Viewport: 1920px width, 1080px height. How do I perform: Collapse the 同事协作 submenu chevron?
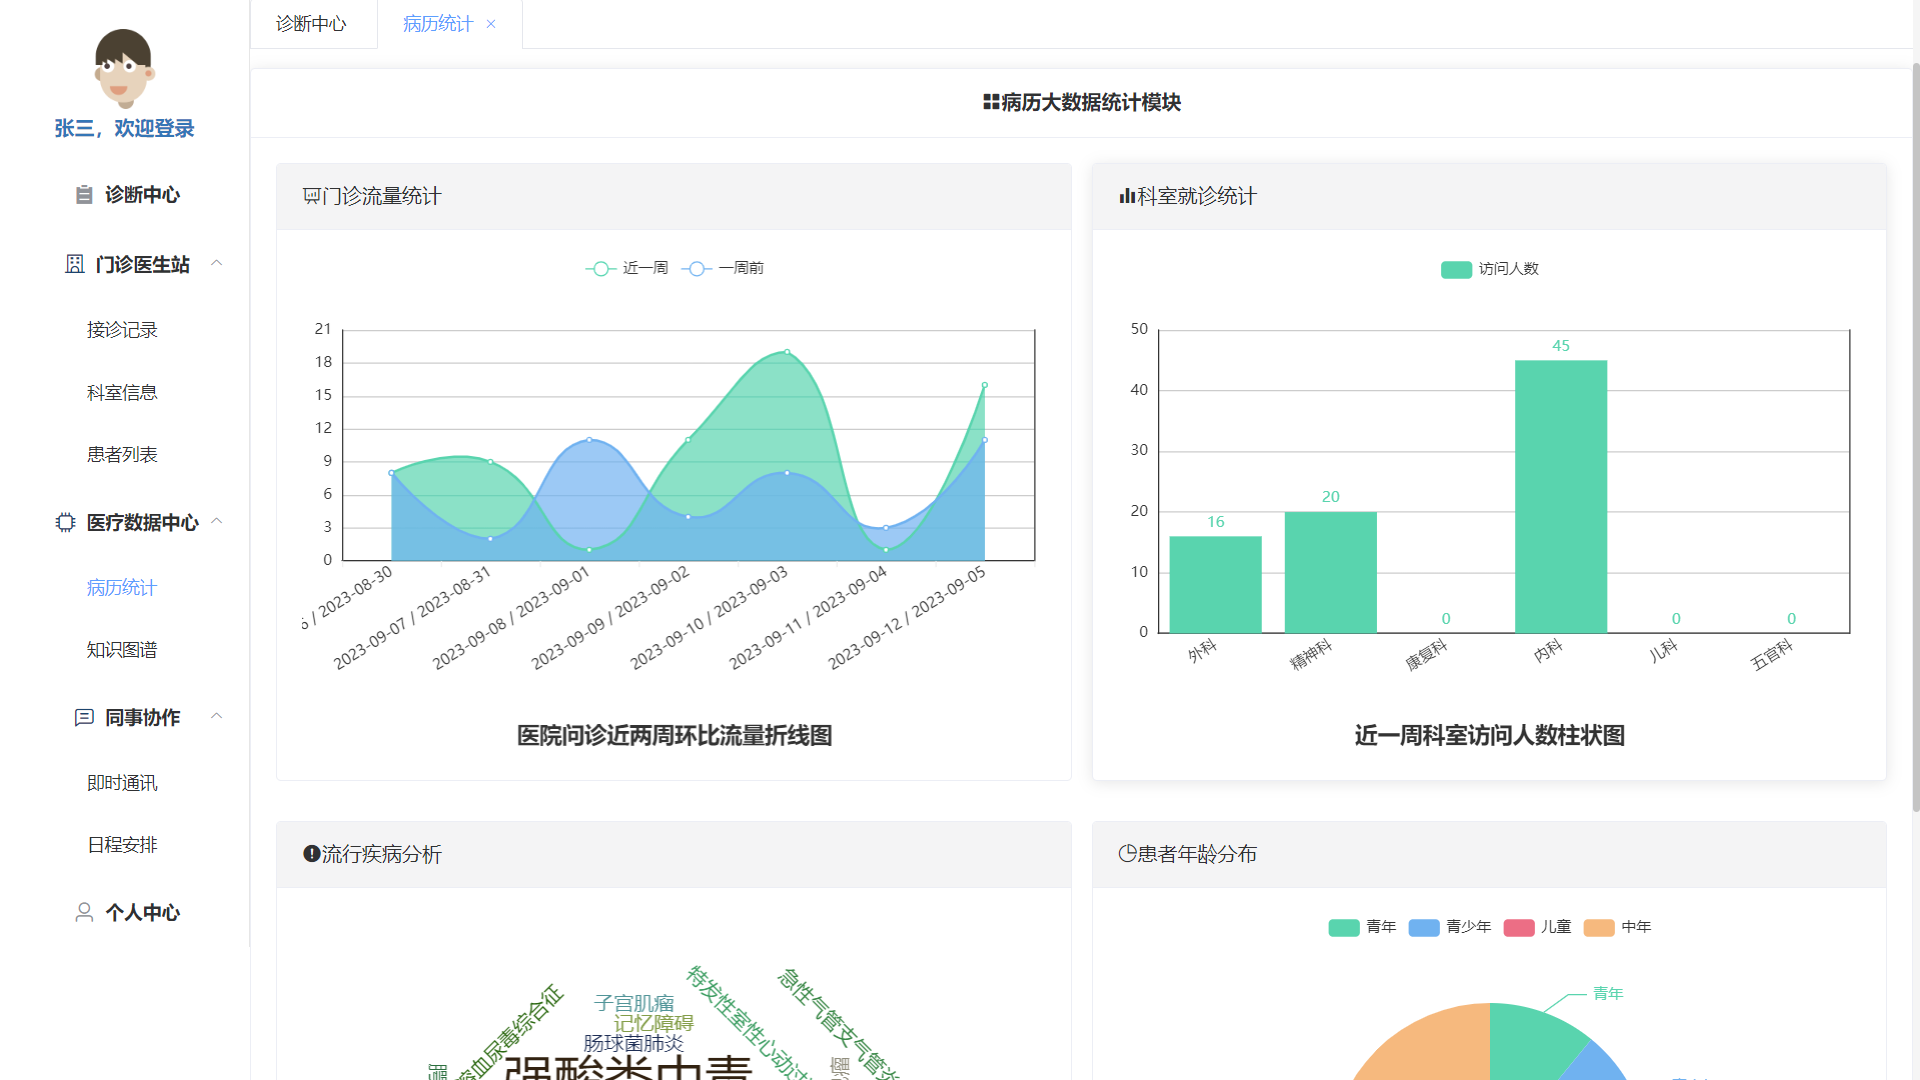pos(216,716)
